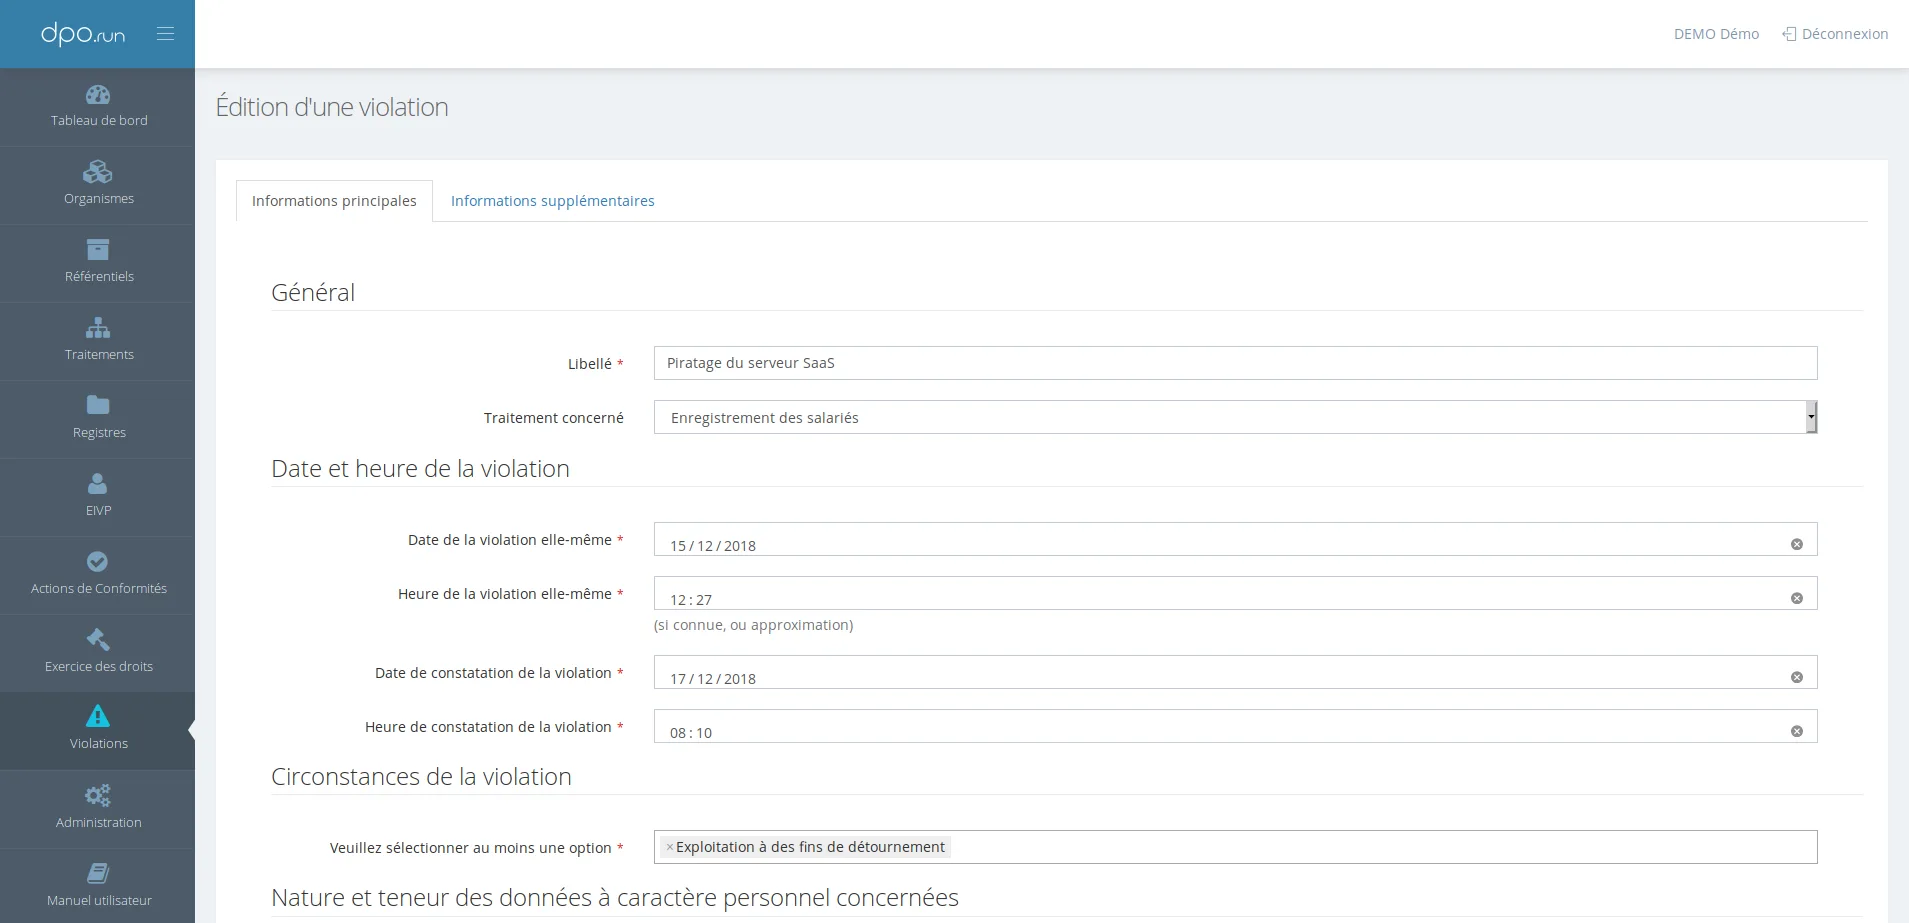This screenshot has width=1909, height=923.
Task: Click the circumstances multi-select box
Action: (1235, 847)
